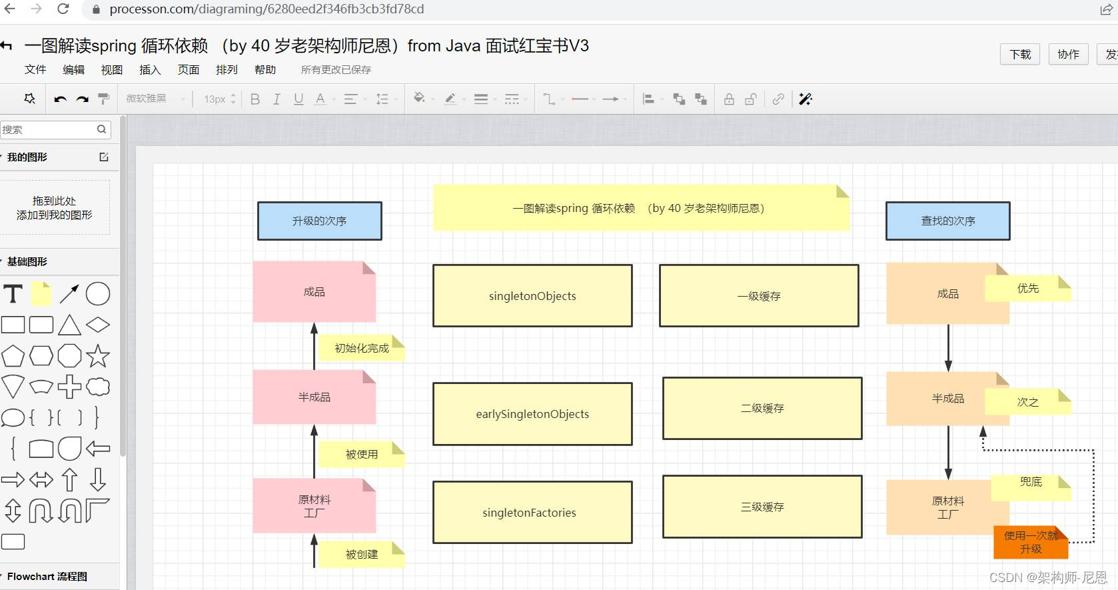Open the line start style dropdown

pyautogui.click(x=580, y=99)
